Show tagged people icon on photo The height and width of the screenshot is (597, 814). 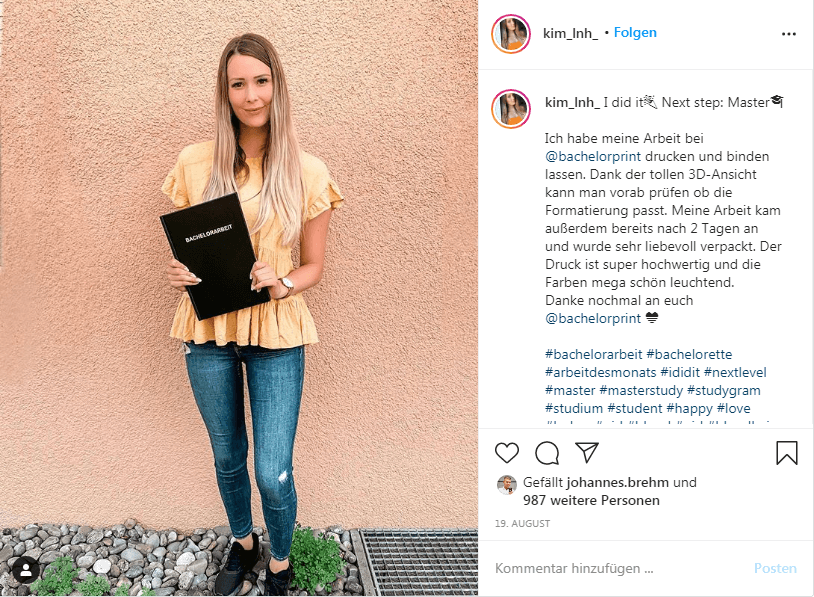click(x=25, y=571)
